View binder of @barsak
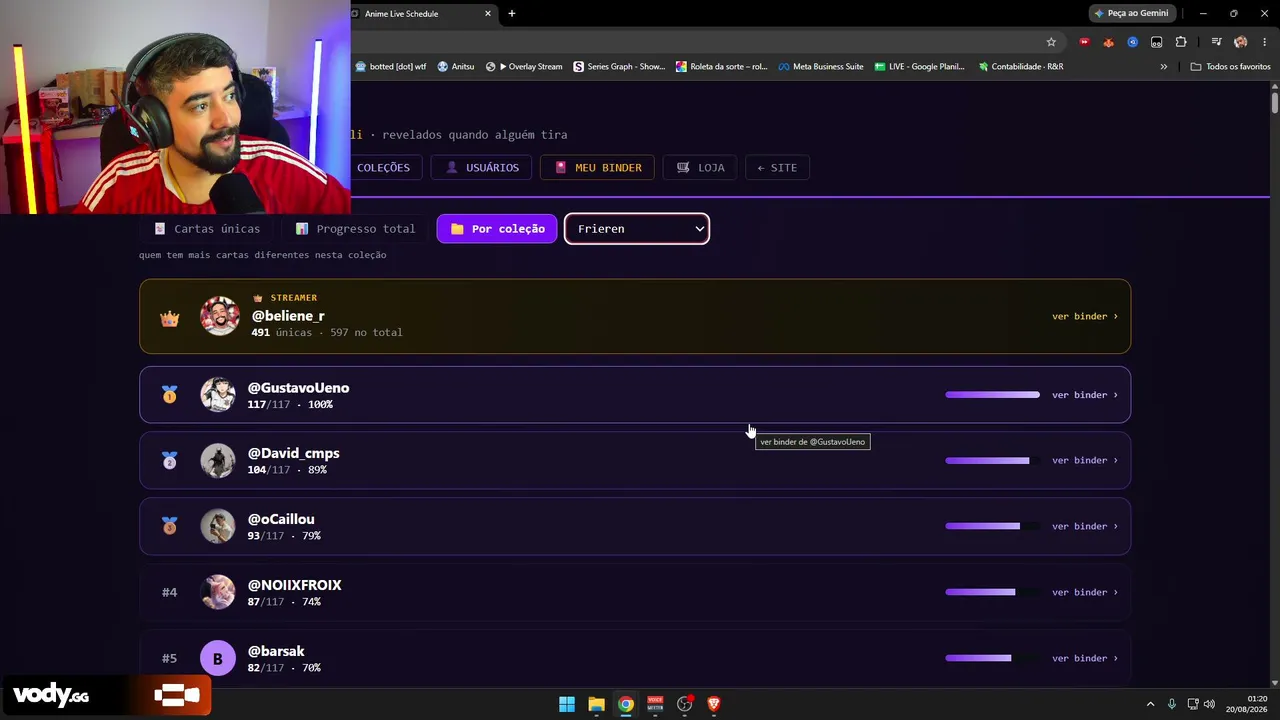1280x720 pixels. tap(1085, 659)
